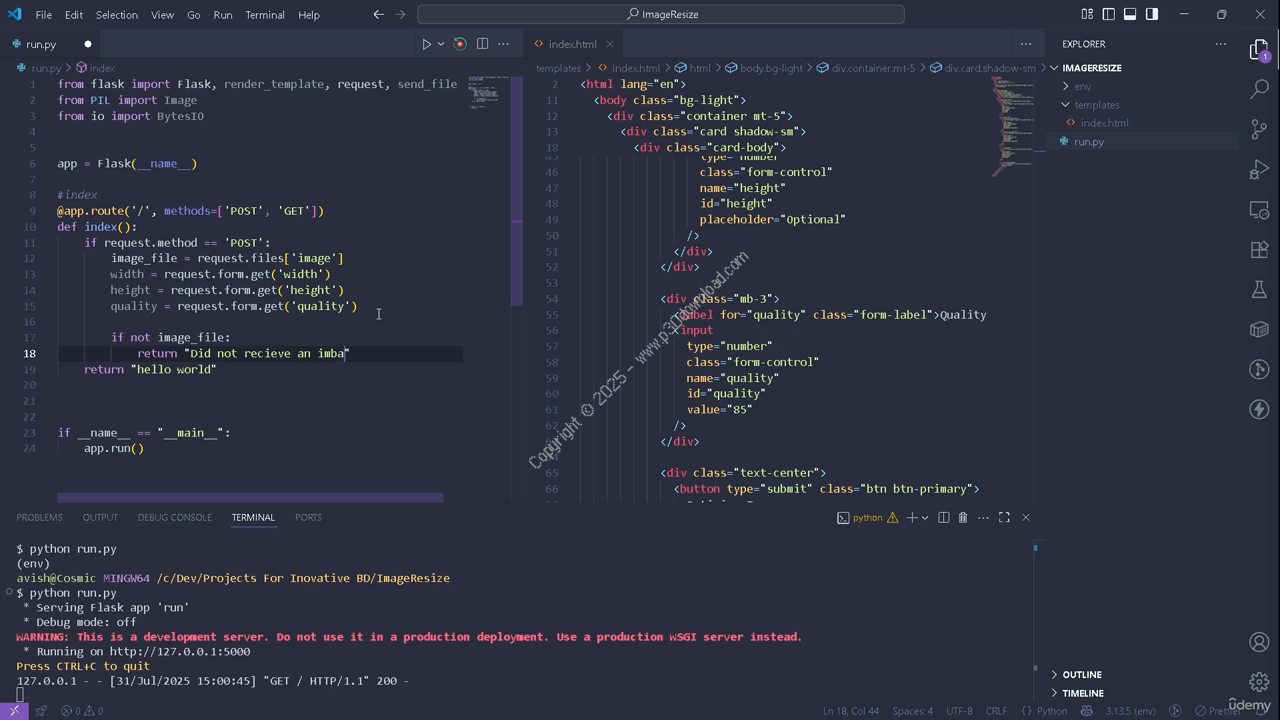This screenshot has height=720, width=1280.
Task: Switch to the DEBUG CONSOLE tab
Action: point(174,517)
